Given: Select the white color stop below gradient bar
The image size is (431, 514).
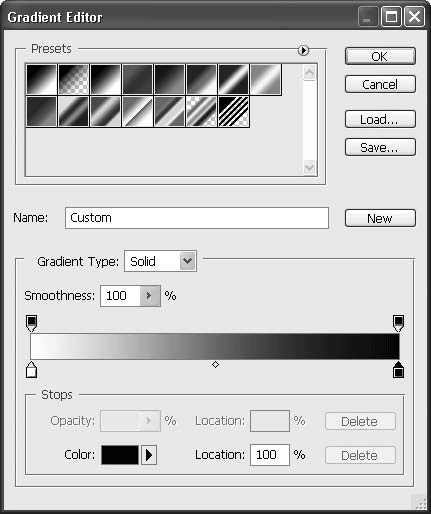Looking at the screenshot, I should coord(31,369).
